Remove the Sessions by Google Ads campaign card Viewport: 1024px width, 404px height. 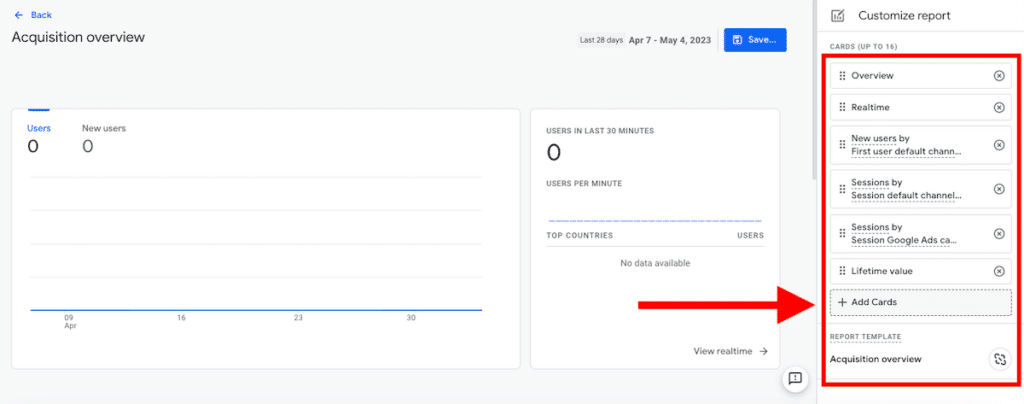tap(999, 234)
